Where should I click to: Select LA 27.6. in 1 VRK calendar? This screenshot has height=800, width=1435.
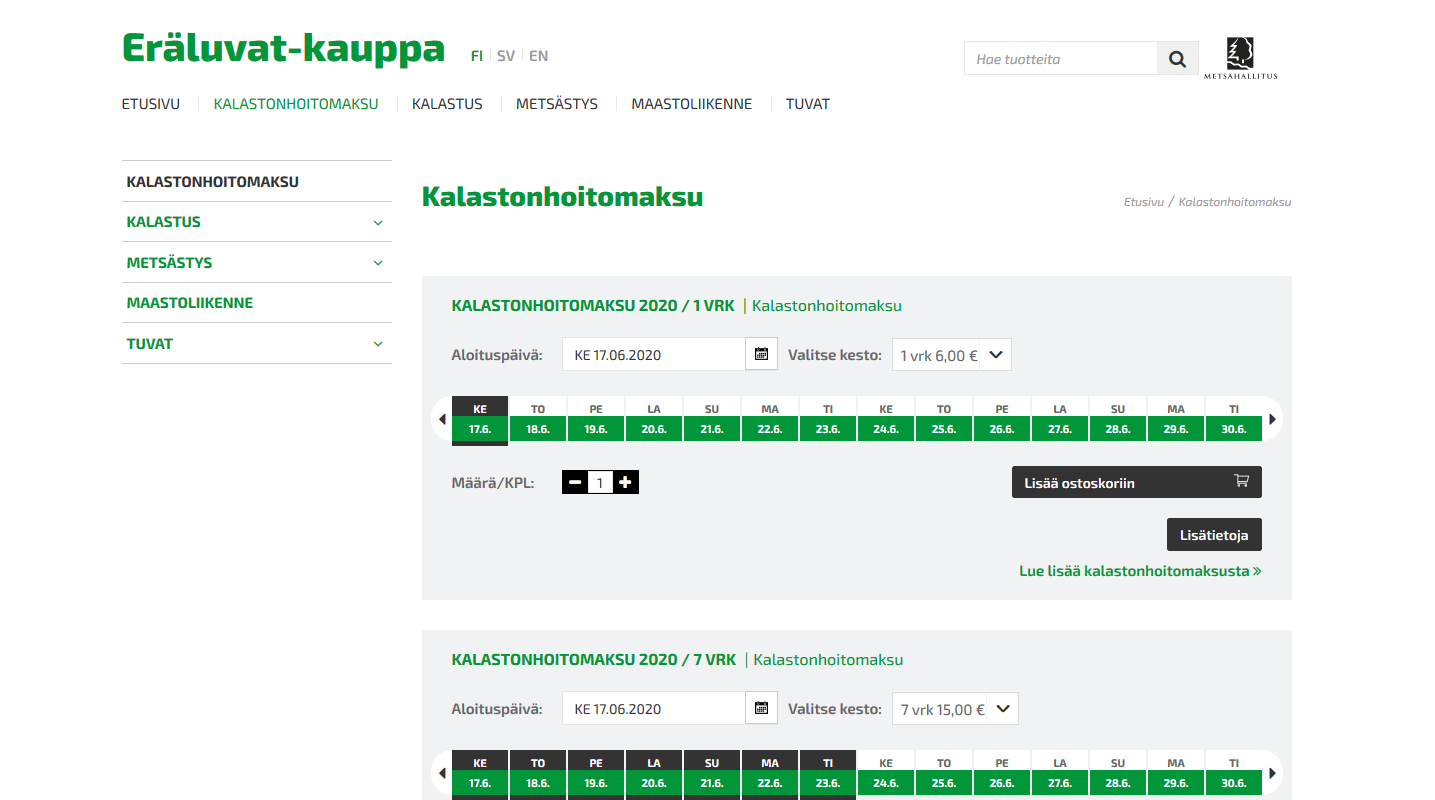tap(1060, 419)
